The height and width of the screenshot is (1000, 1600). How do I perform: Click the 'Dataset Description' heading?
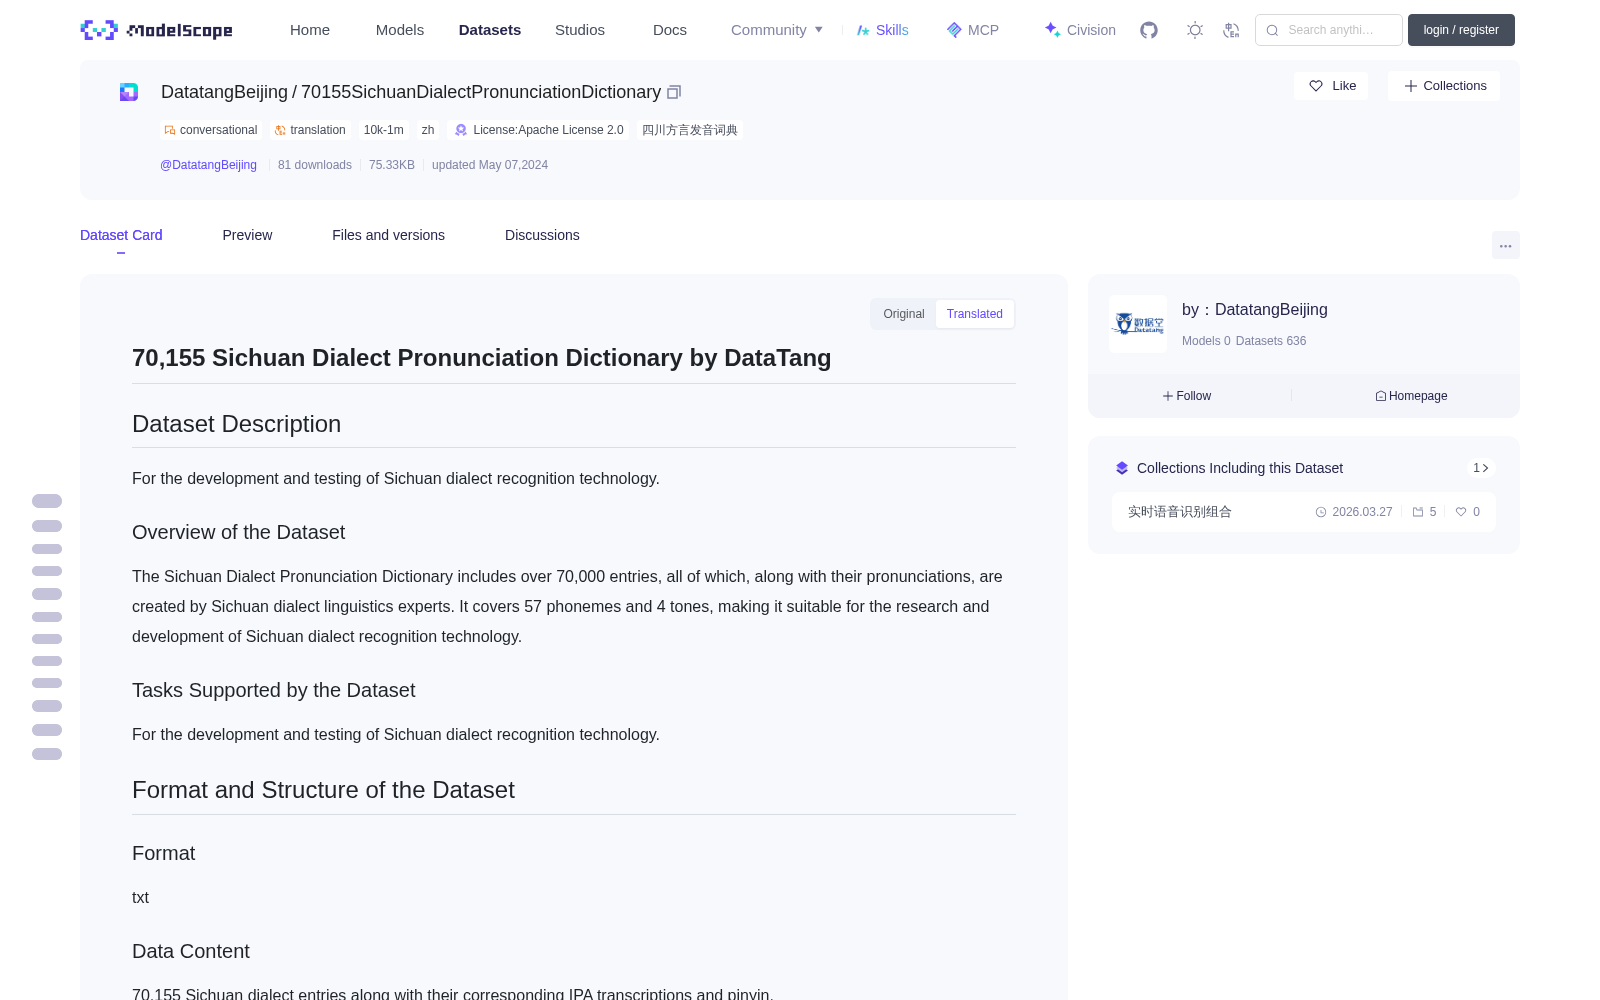(236, 424)
